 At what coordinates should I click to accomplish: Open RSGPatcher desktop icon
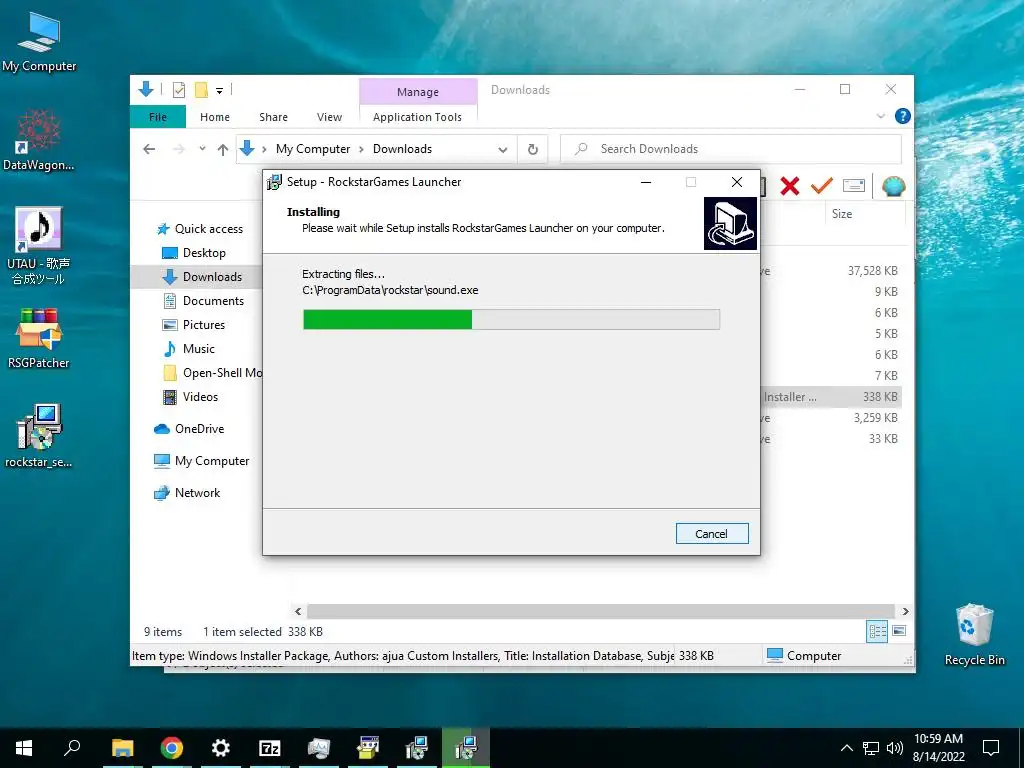pyautogui.click(x=39, y=338)
